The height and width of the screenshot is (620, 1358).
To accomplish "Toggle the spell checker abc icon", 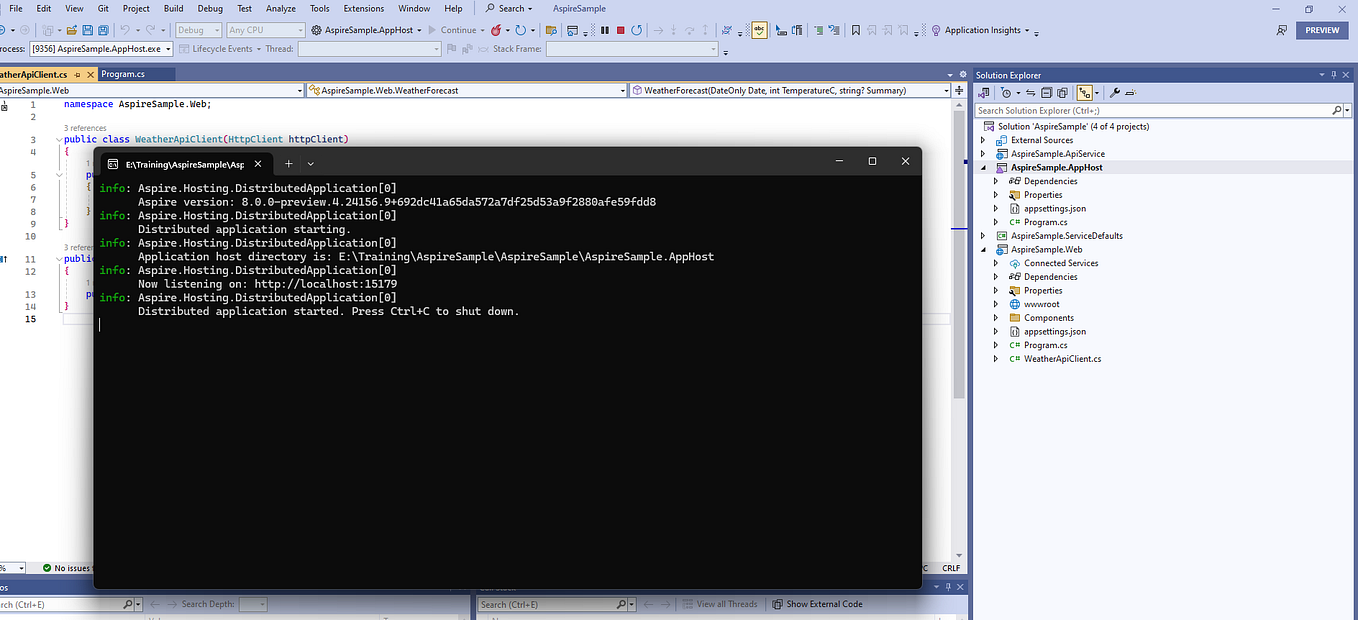I will (759, 30).
